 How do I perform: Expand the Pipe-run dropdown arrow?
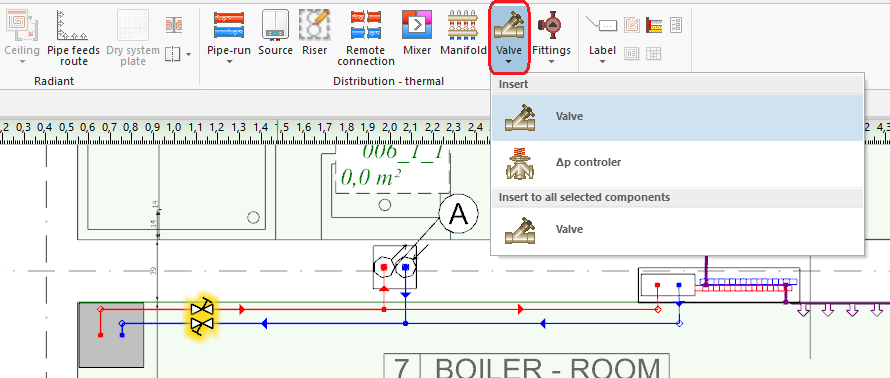[229, 61]
